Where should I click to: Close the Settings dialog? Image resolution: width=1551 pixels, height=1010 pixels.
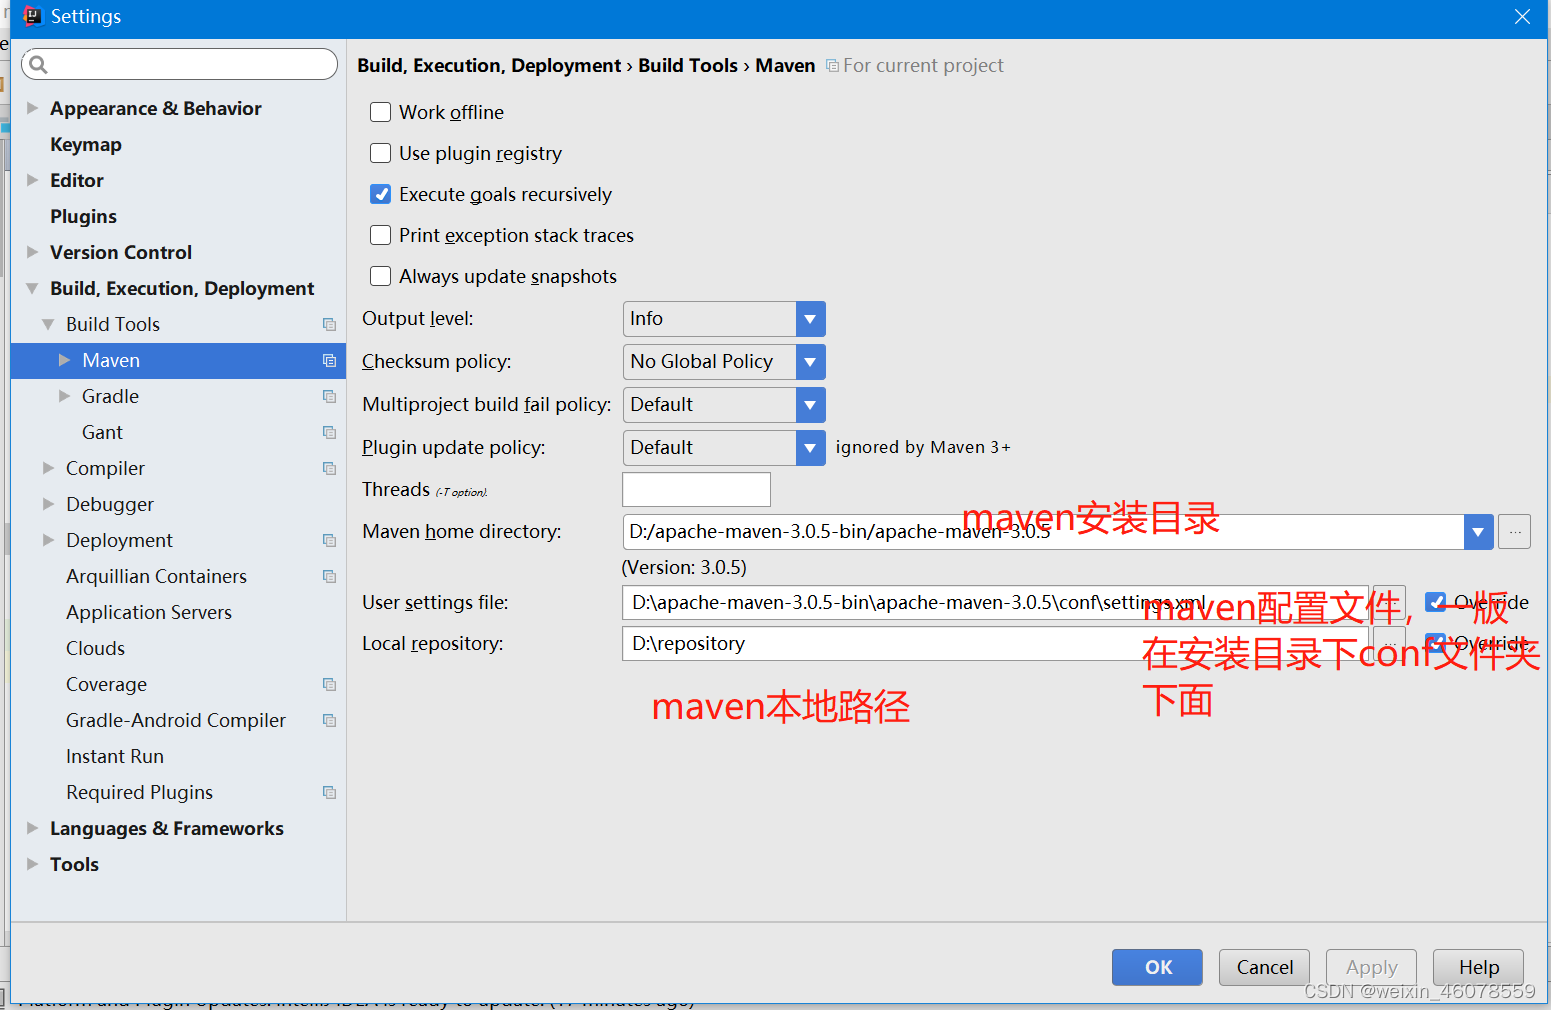[1522, 17]
